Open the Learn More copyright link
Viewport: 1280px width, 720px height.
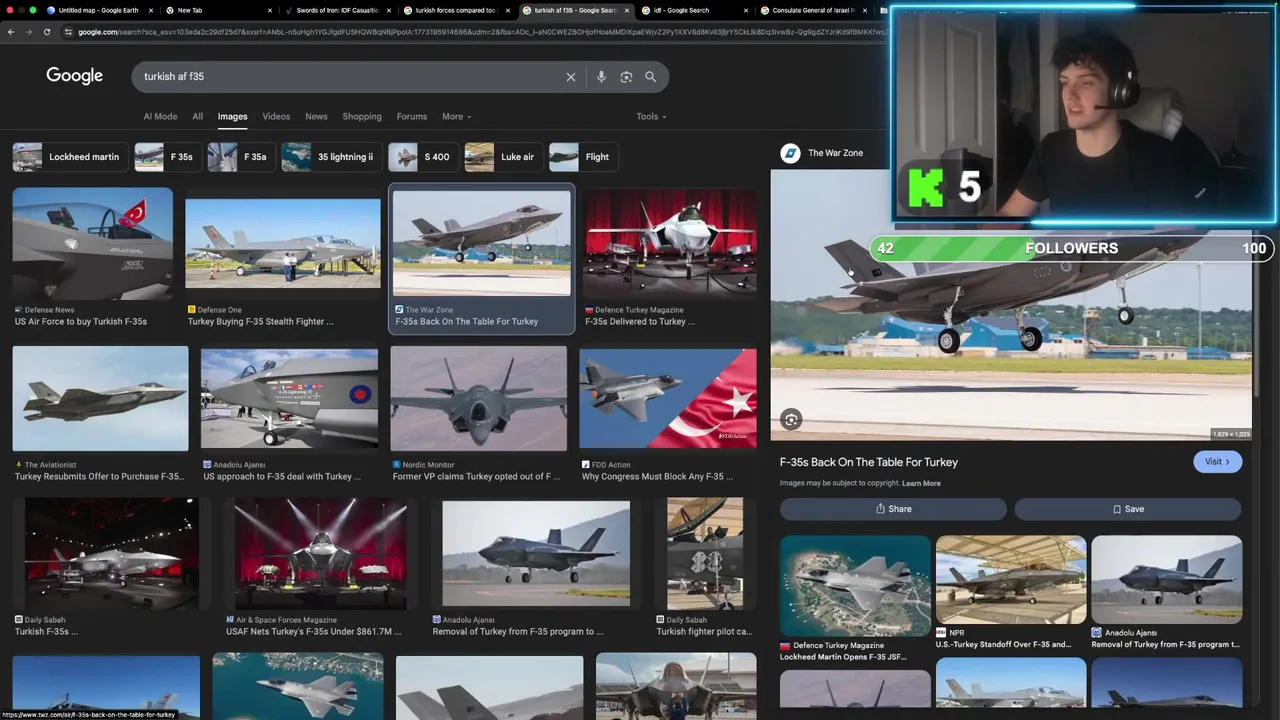click(x=921, y=484)
